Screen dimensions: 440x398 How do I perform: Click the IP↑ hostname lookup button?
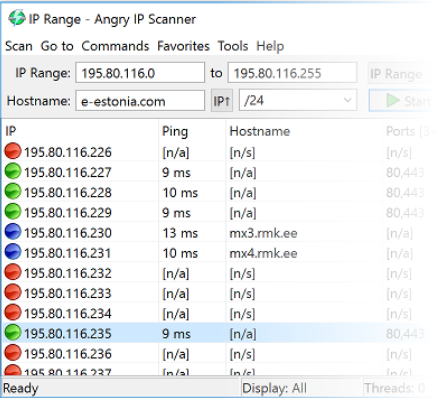click(x=222, y=100)
